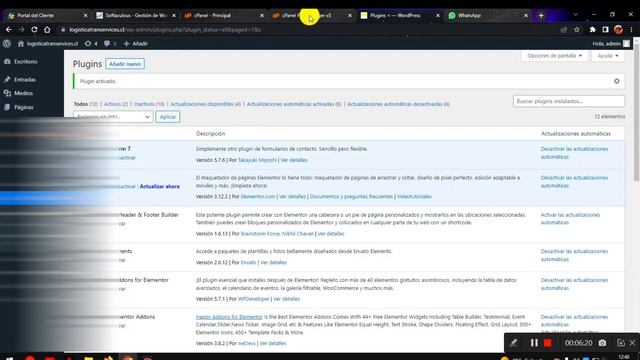Stop the screen recording
This screenshot has height=360, width=640.
coord(548,343)
